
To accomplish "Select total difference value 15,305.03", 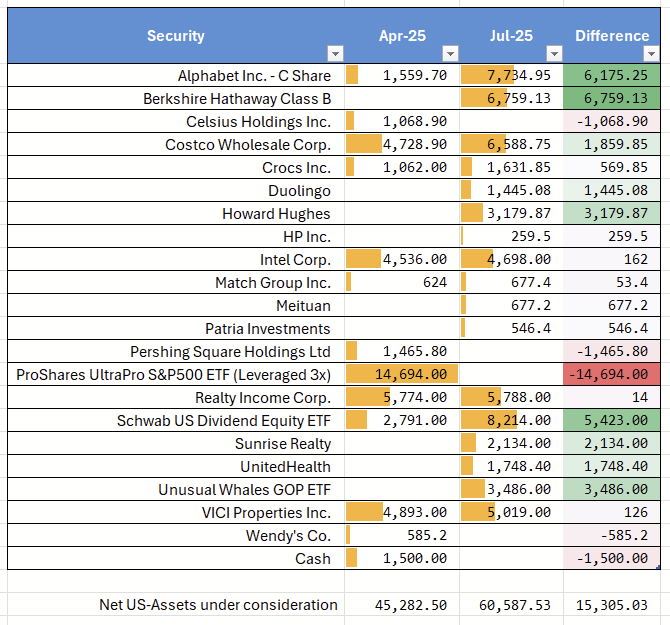I will 612,604.
